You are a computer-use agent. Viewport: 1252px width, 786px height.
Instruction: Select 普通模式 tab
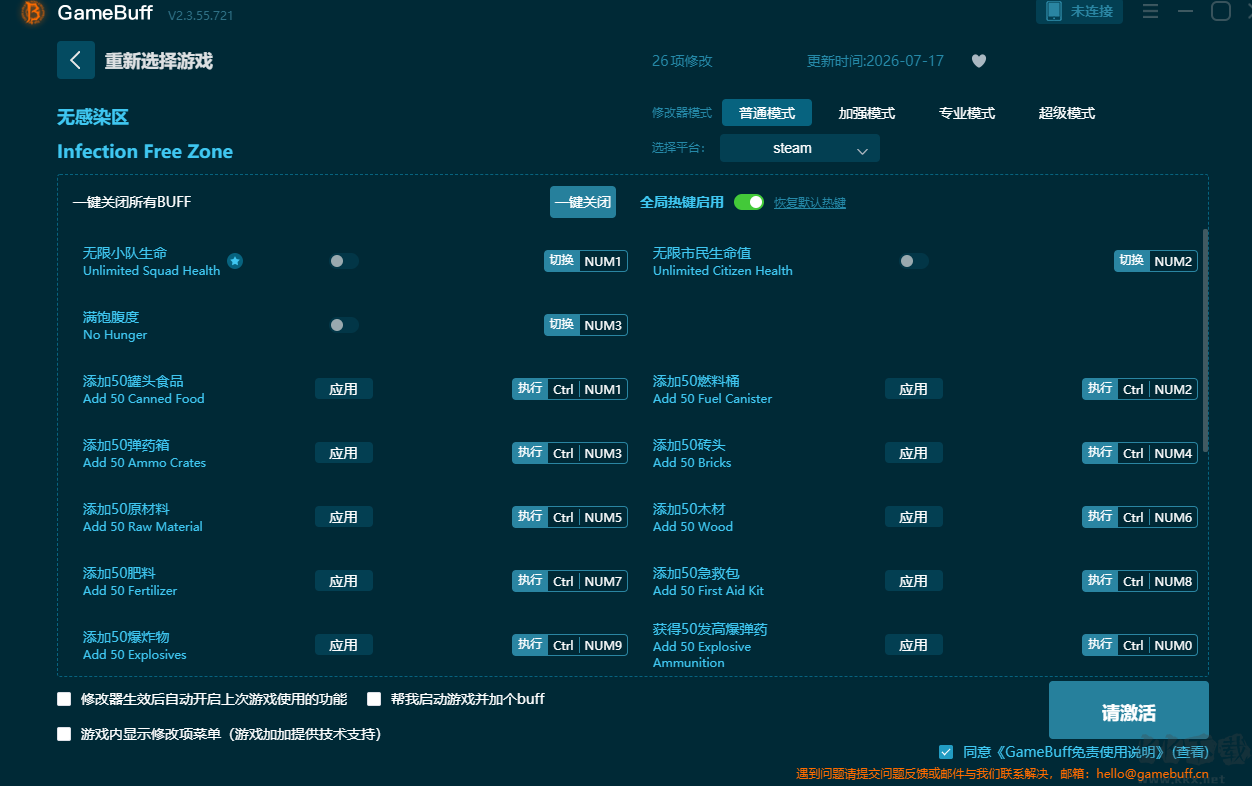(x=767, y=113)
